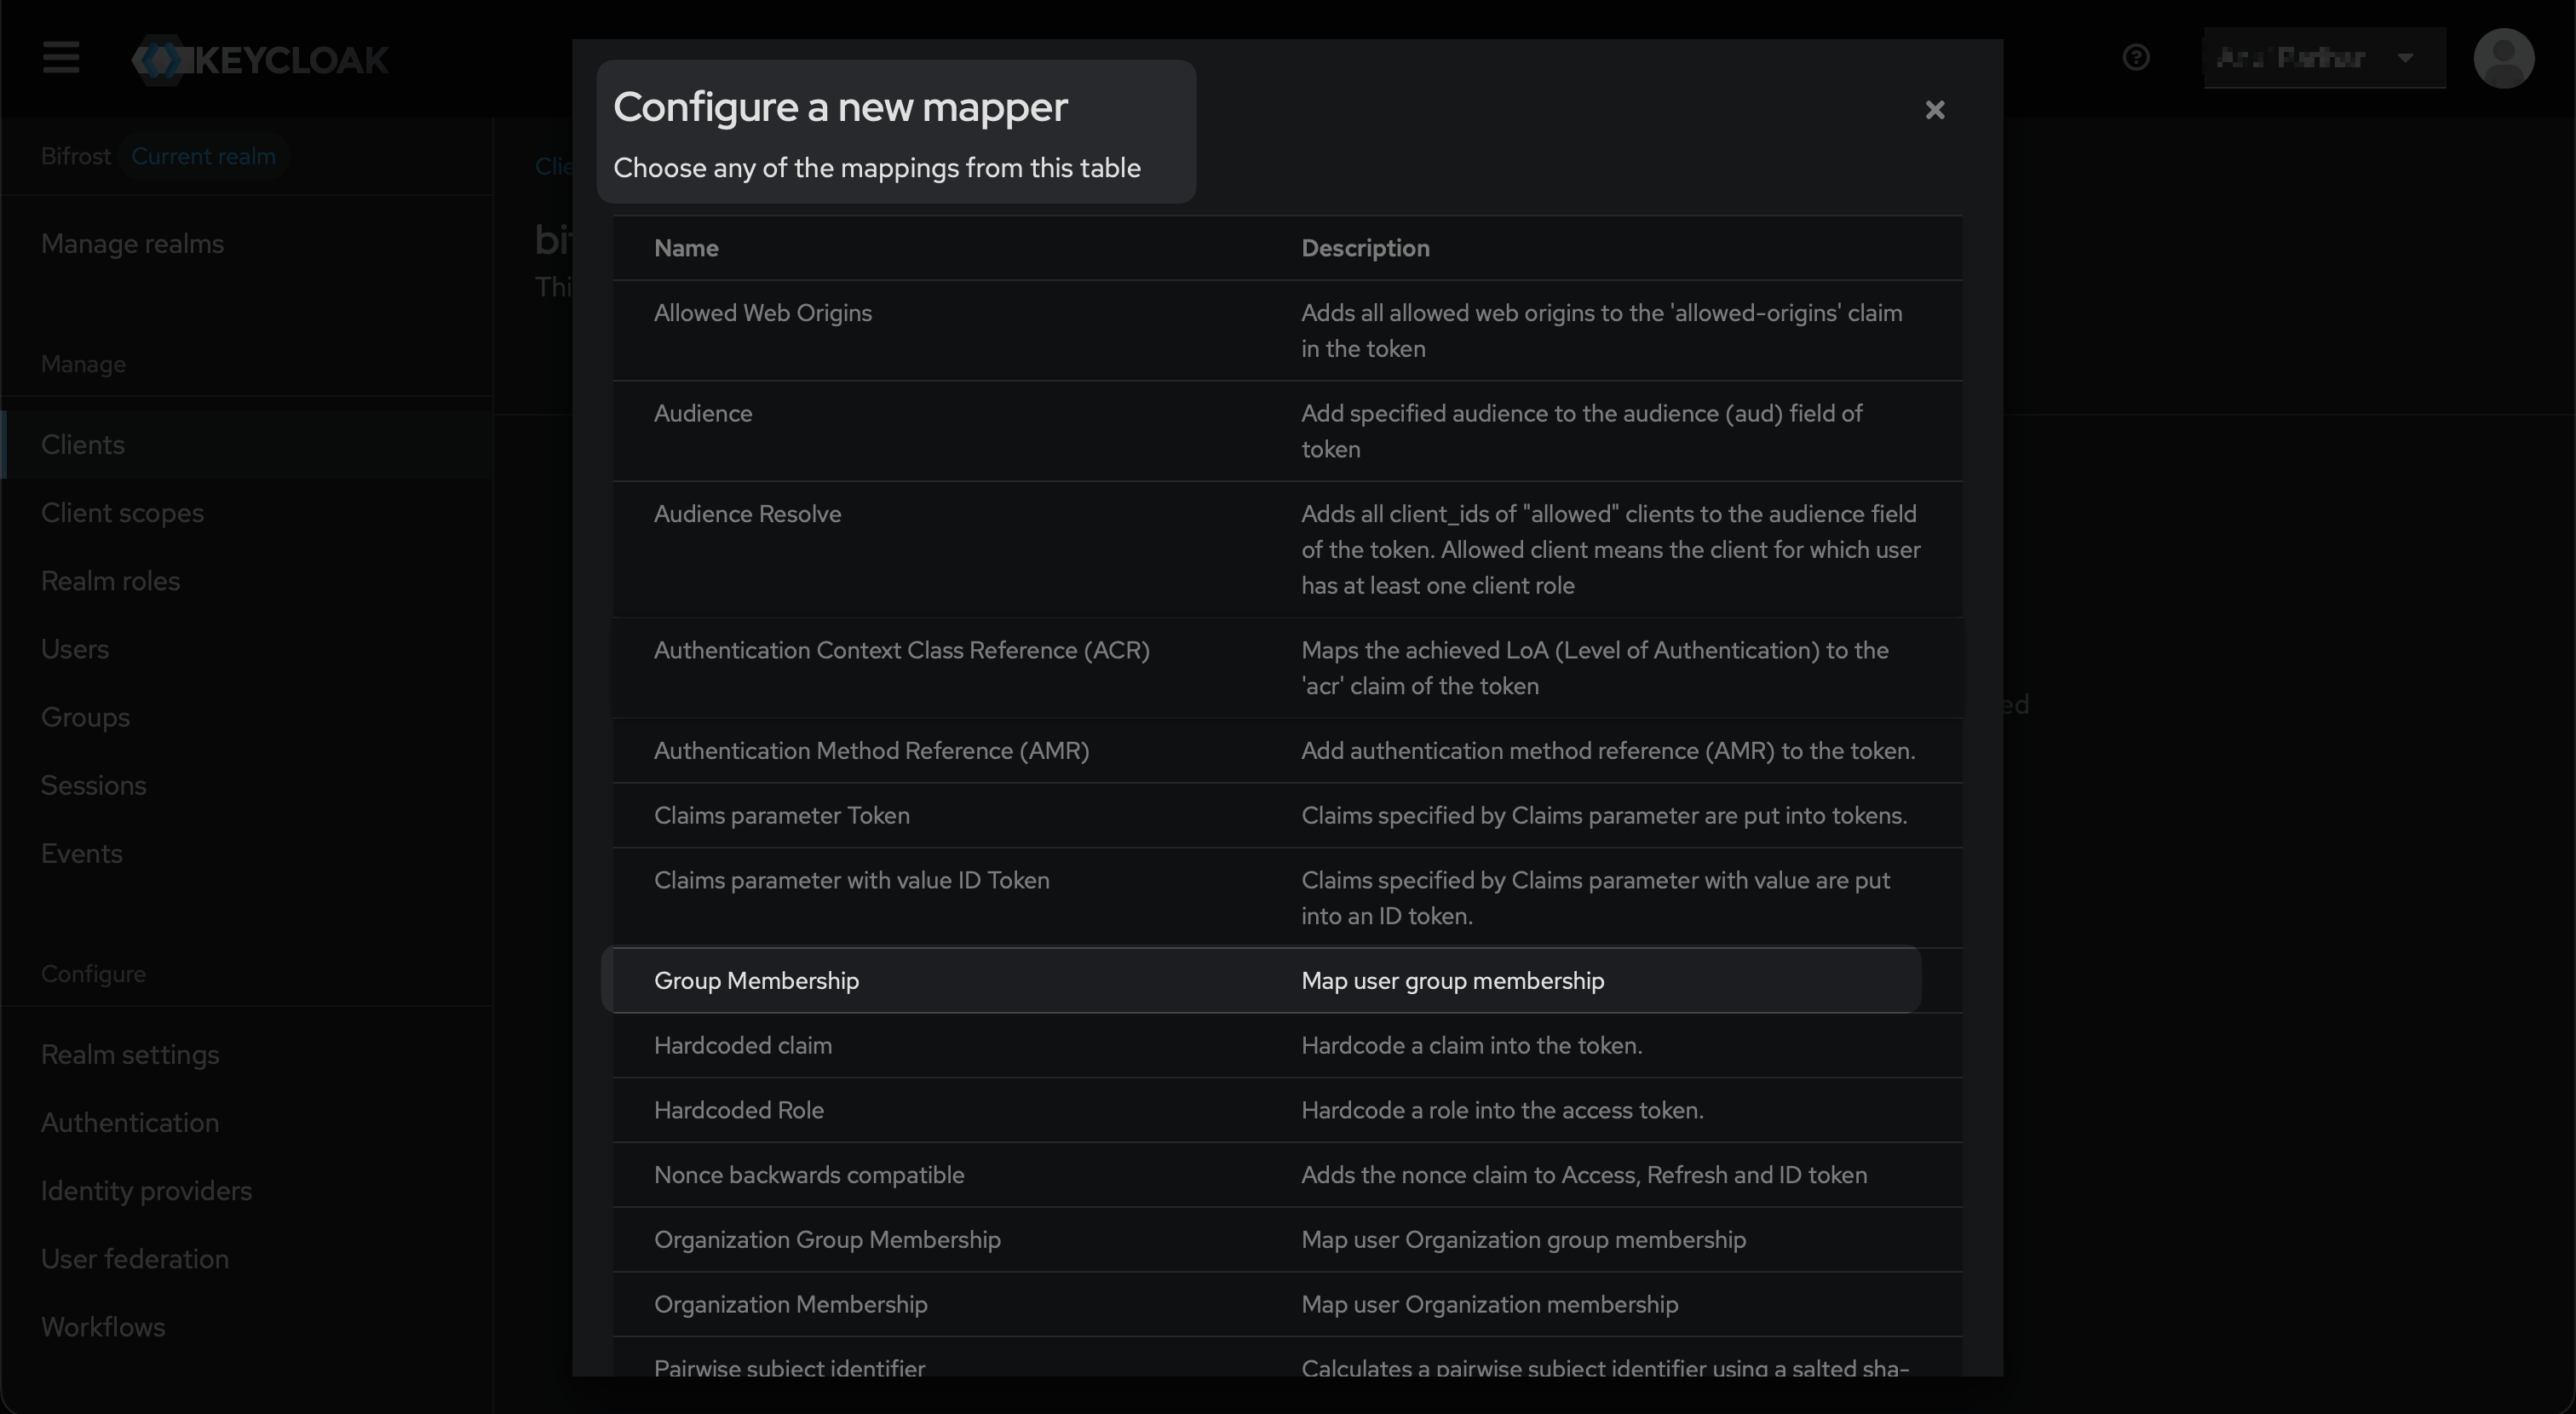The height and width of the screenshot is (1414, 2576).
Task: Pick Authentication Method Reference (AMR) mapper
Action: pyautogui.click(x=1287, y=750)
